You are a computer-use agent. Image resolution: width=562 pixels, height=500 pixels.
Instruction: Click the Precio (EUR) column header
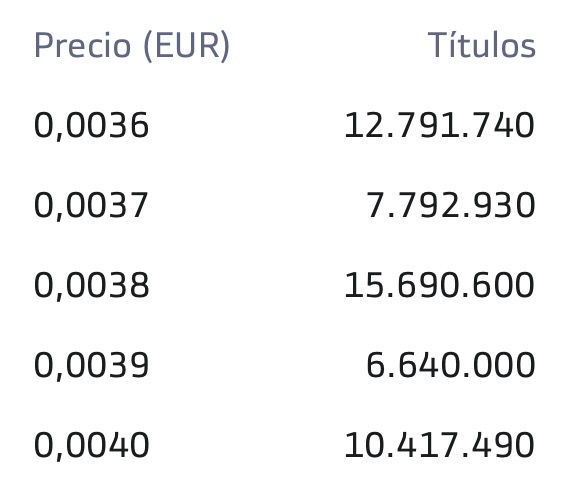click(132, 46)
